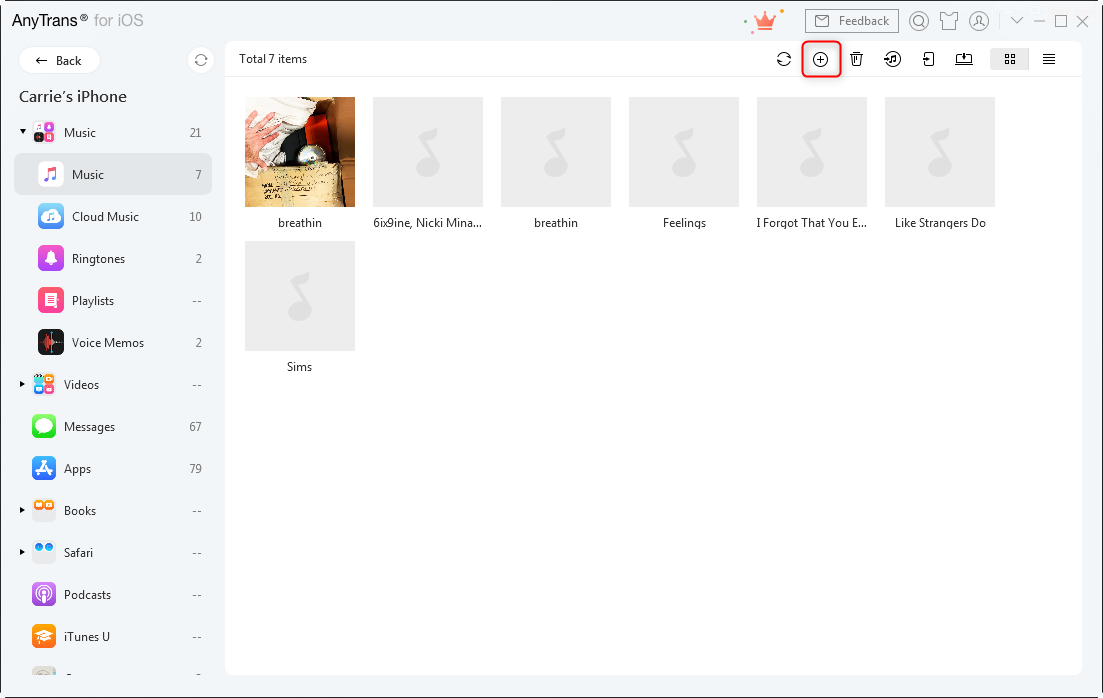Click the Cloud Music cloud icon
1103x698 pixels.
(x=51, y=217)
